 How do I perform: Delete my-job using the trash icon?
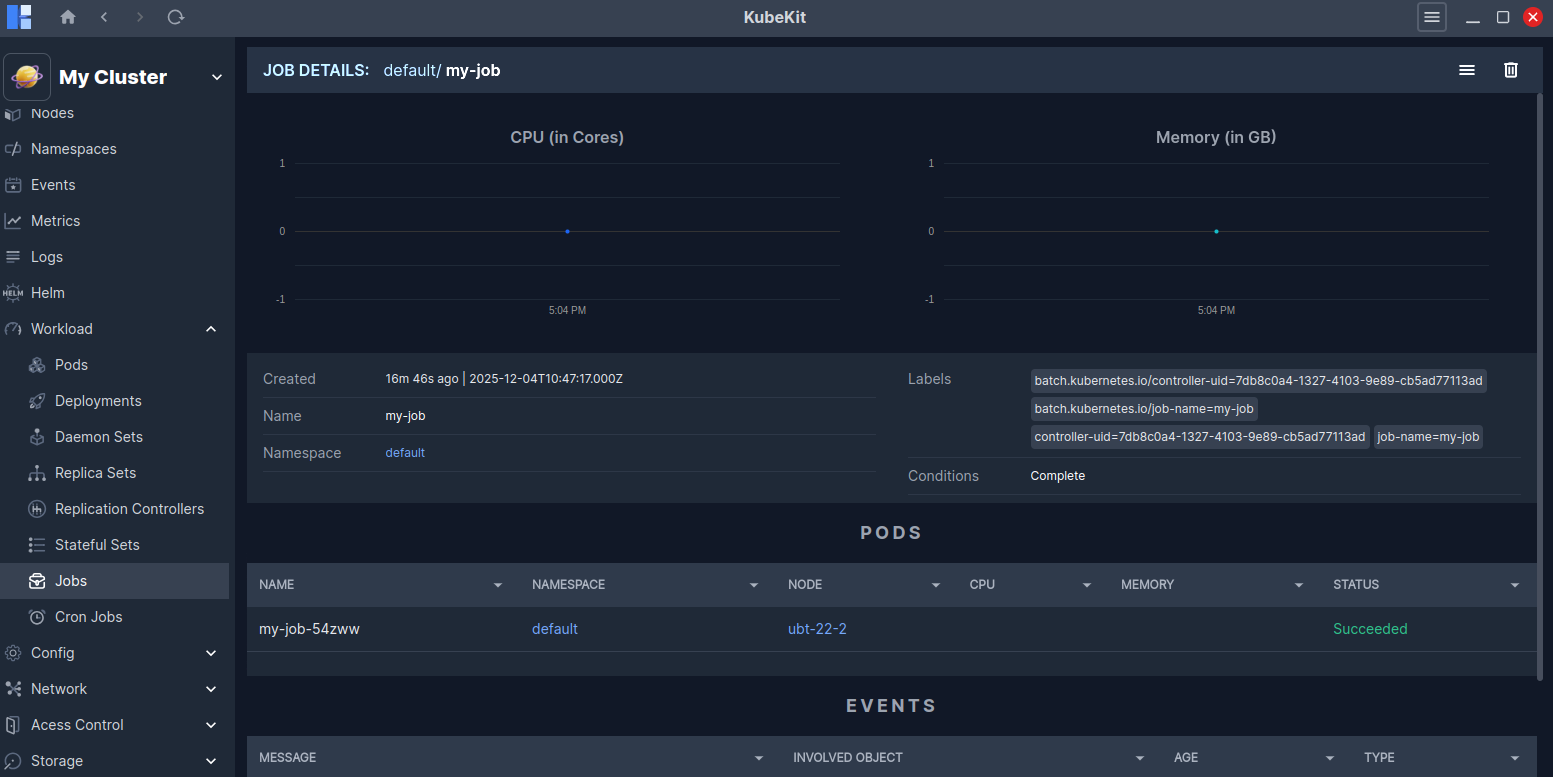(1510, 70)
